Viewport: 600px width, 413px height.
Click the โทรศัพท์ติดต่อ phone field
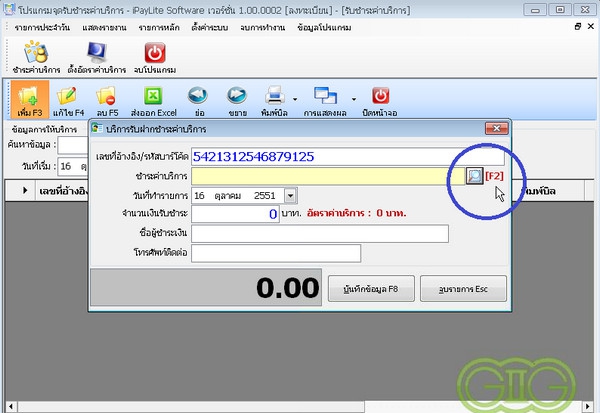coord(276,253)
